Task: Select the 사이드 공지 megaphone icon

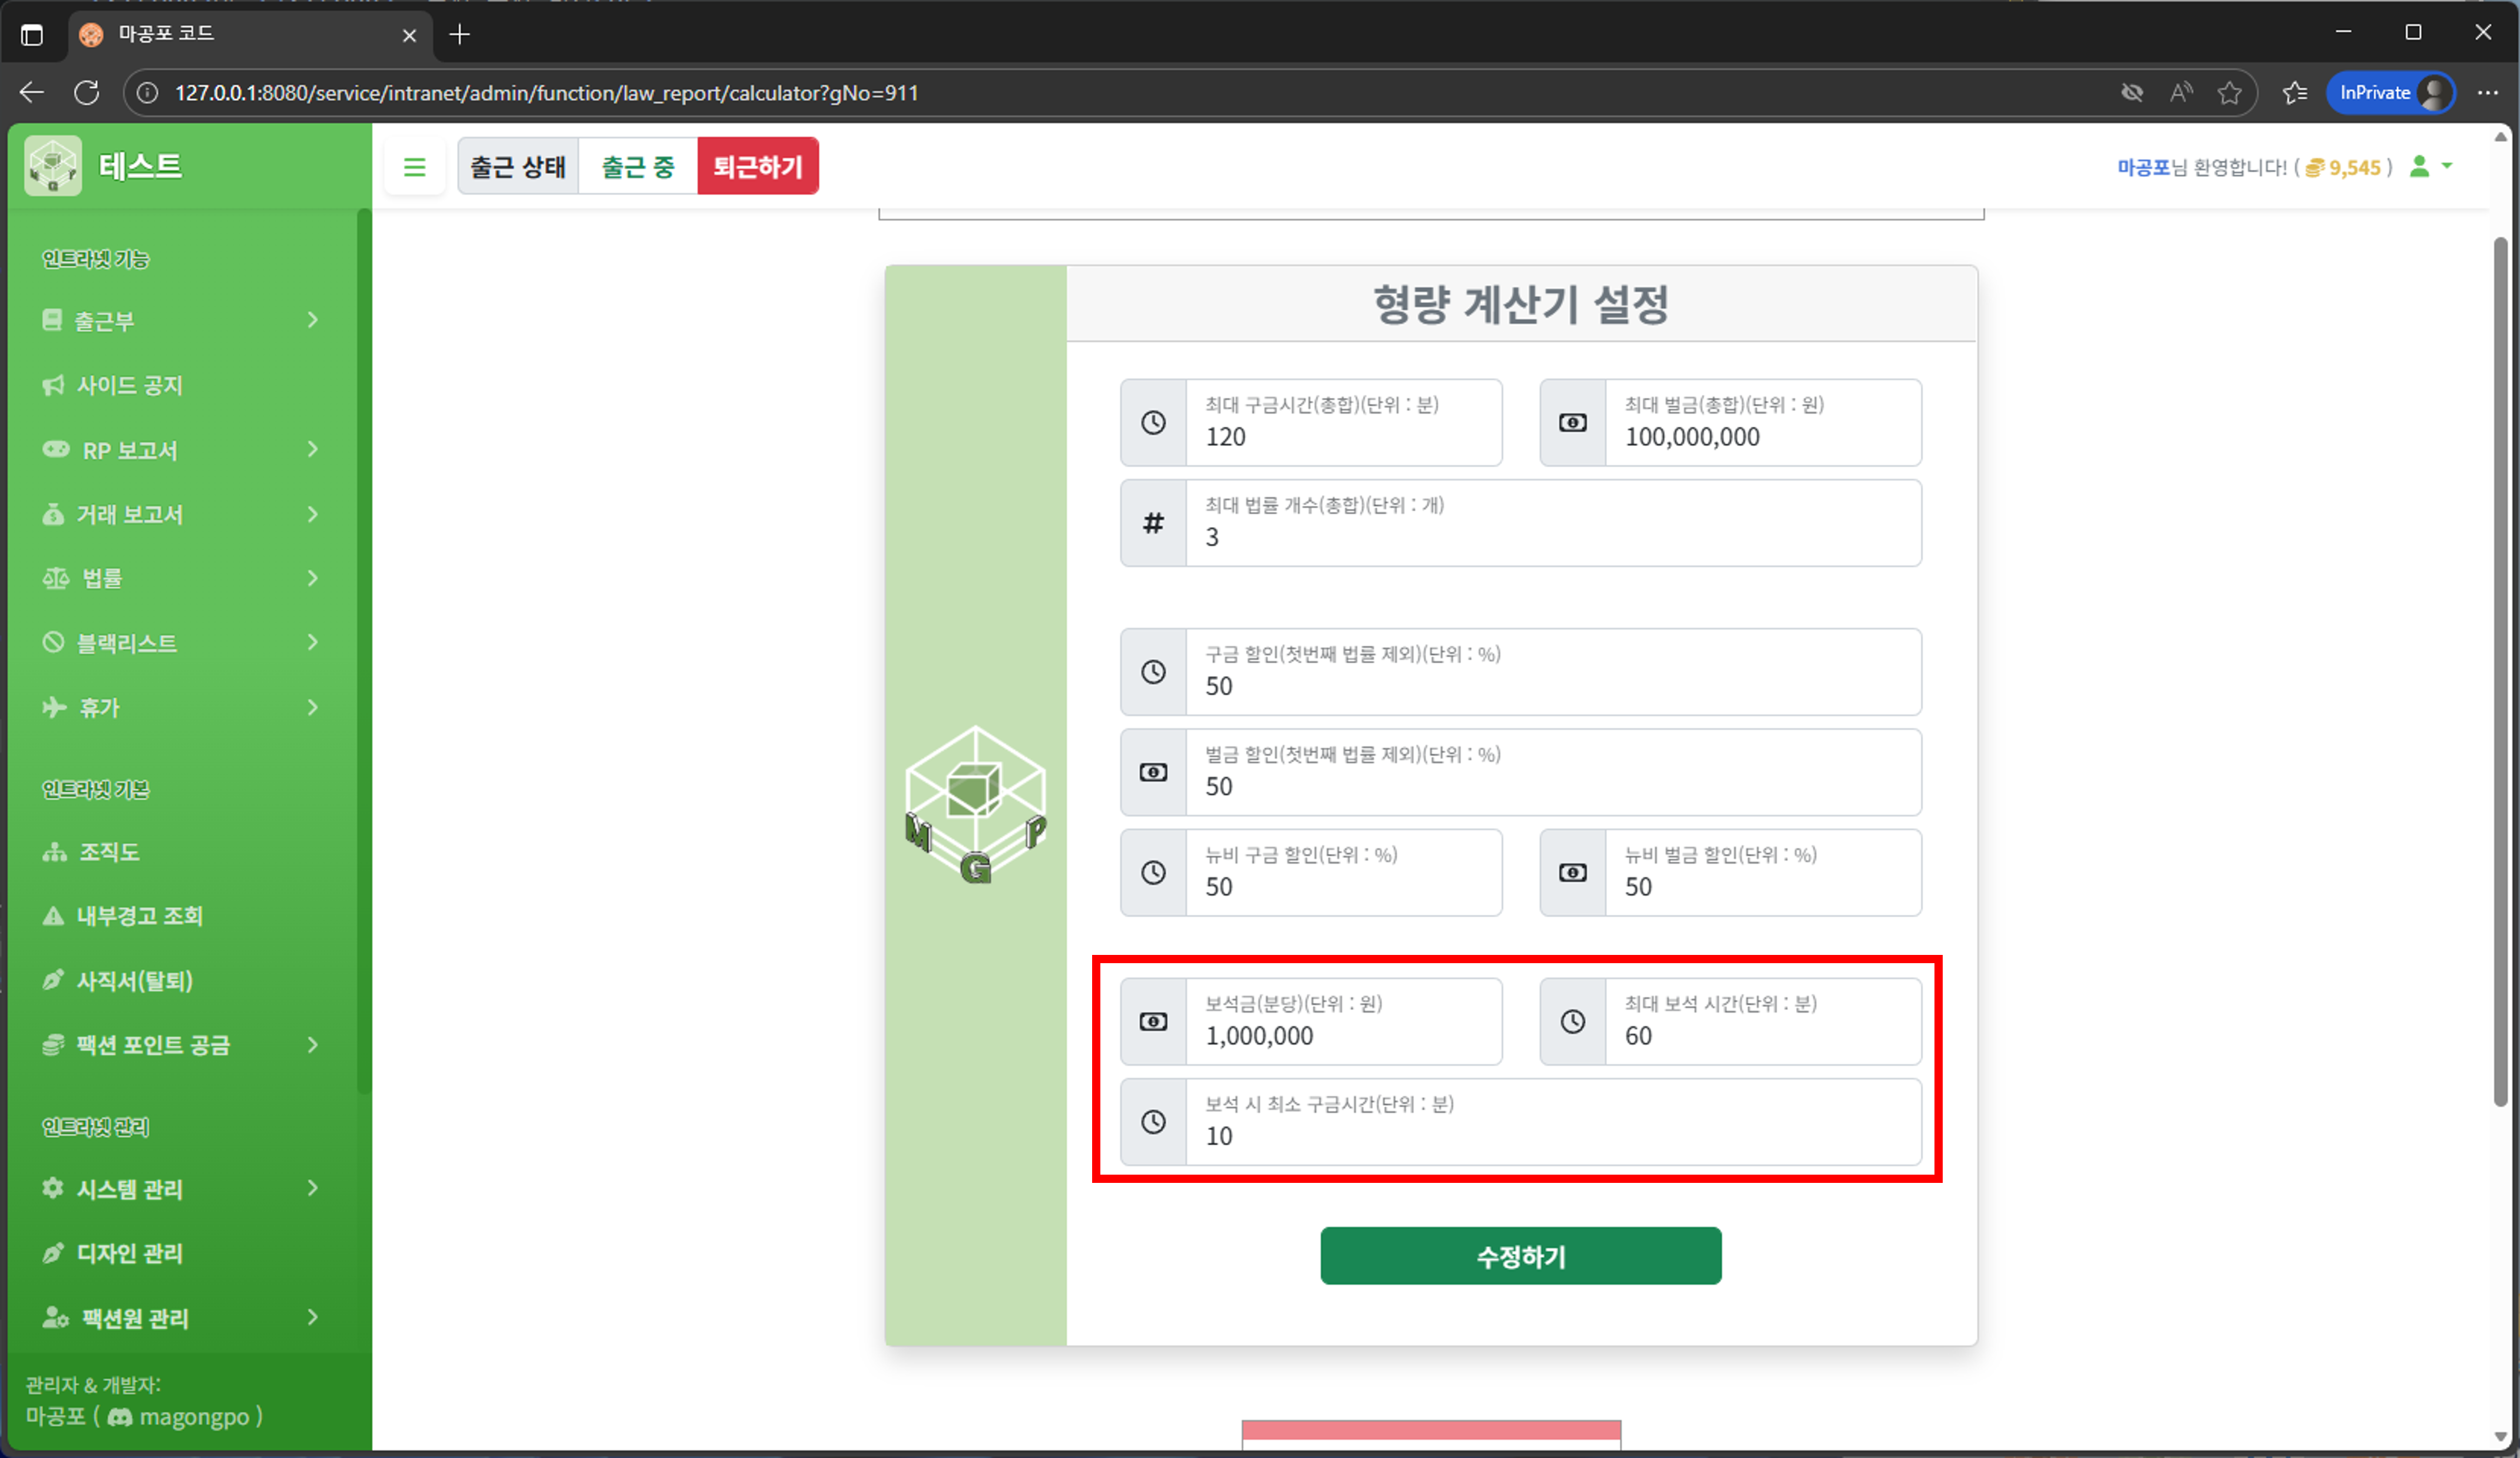Action: (53, 384)
